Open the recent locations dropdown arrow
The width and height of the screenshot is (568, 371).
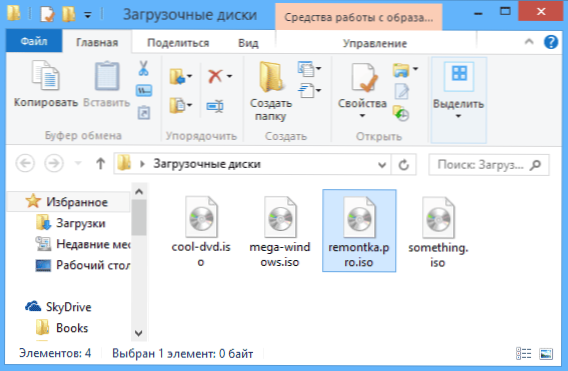[x=78, y=163]
